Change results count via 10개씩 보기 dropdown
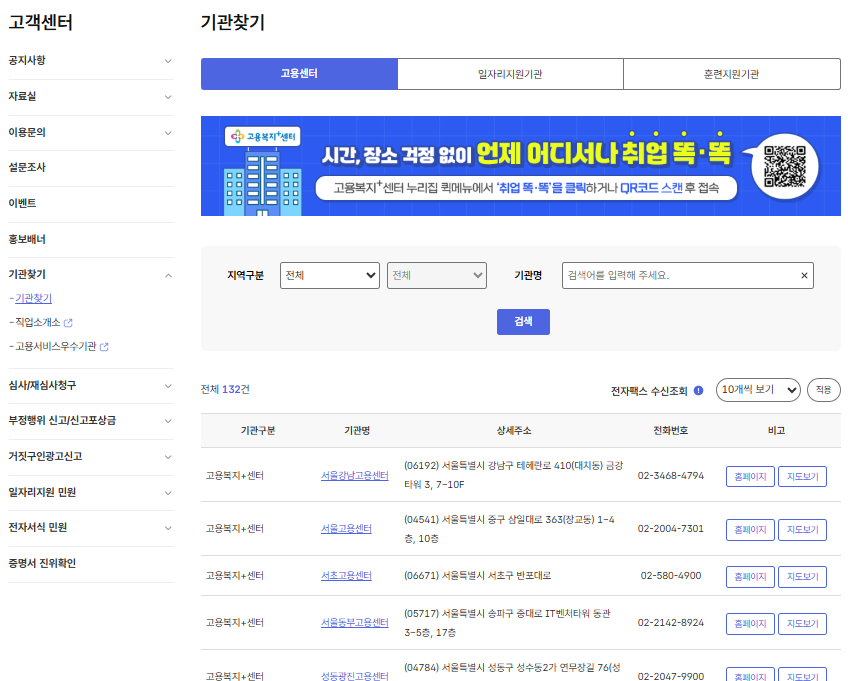The image size is (848, 681). point(757,390)
